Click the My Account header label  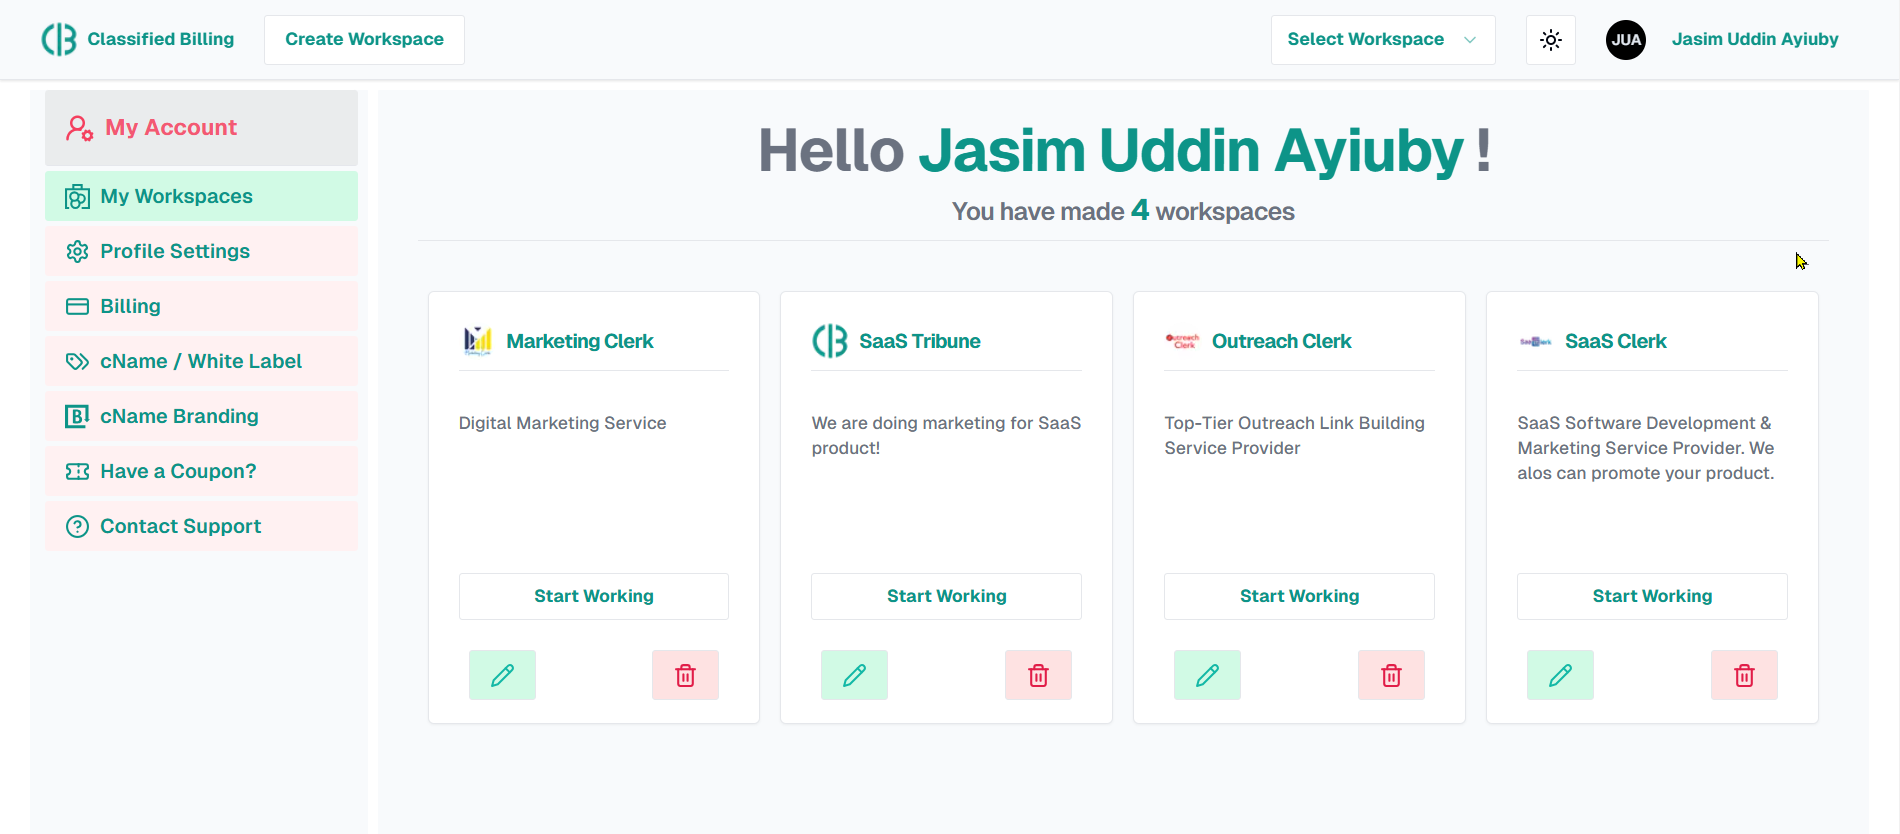coord(171,128)
